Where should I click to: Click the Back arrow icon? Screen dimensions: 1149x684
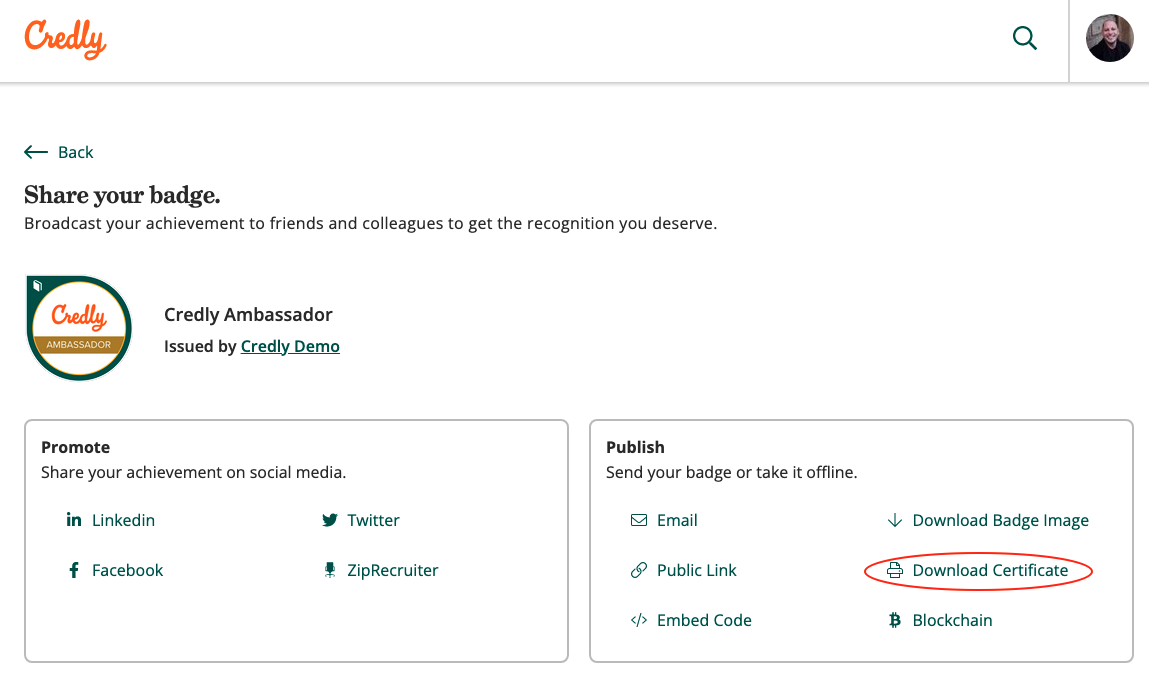36,152
